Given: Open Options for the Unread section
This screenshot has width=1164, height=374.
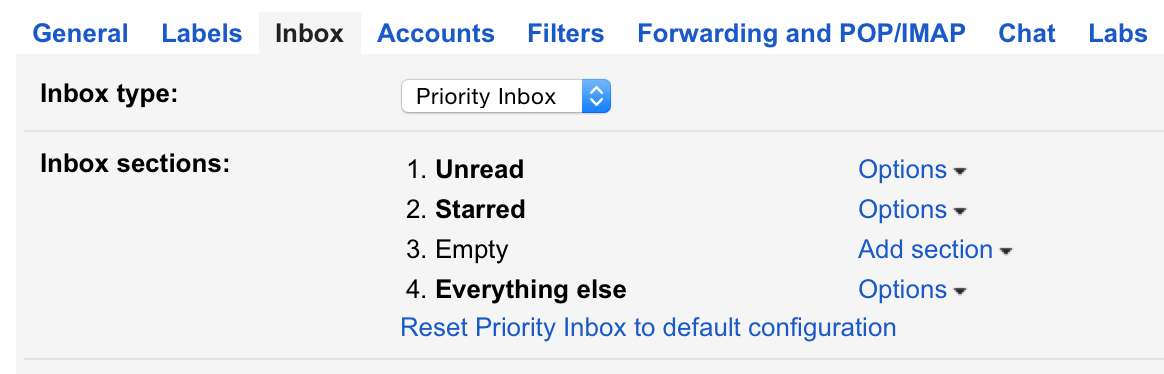Looking at the screenshot, I should click(903, 170).
